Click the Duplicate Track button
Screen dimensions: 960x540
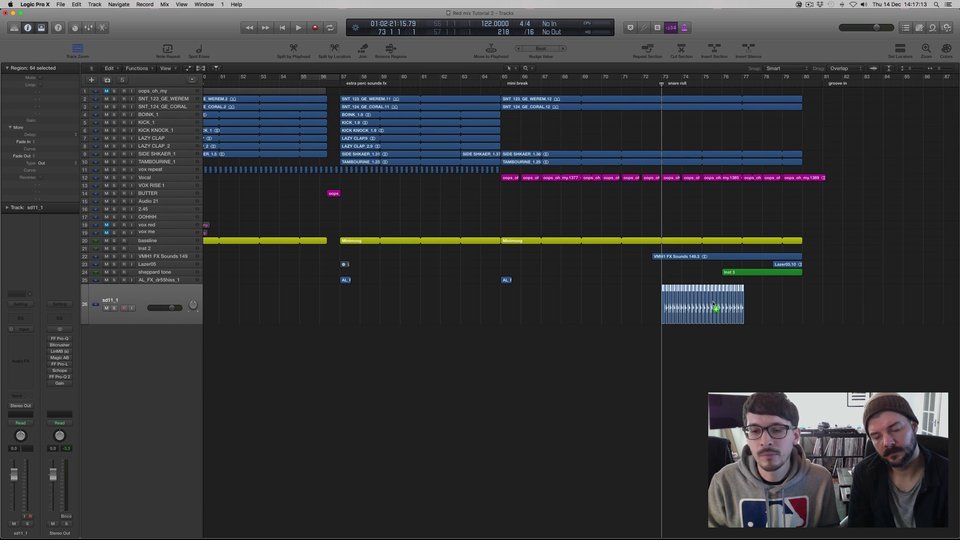(107, 80)
